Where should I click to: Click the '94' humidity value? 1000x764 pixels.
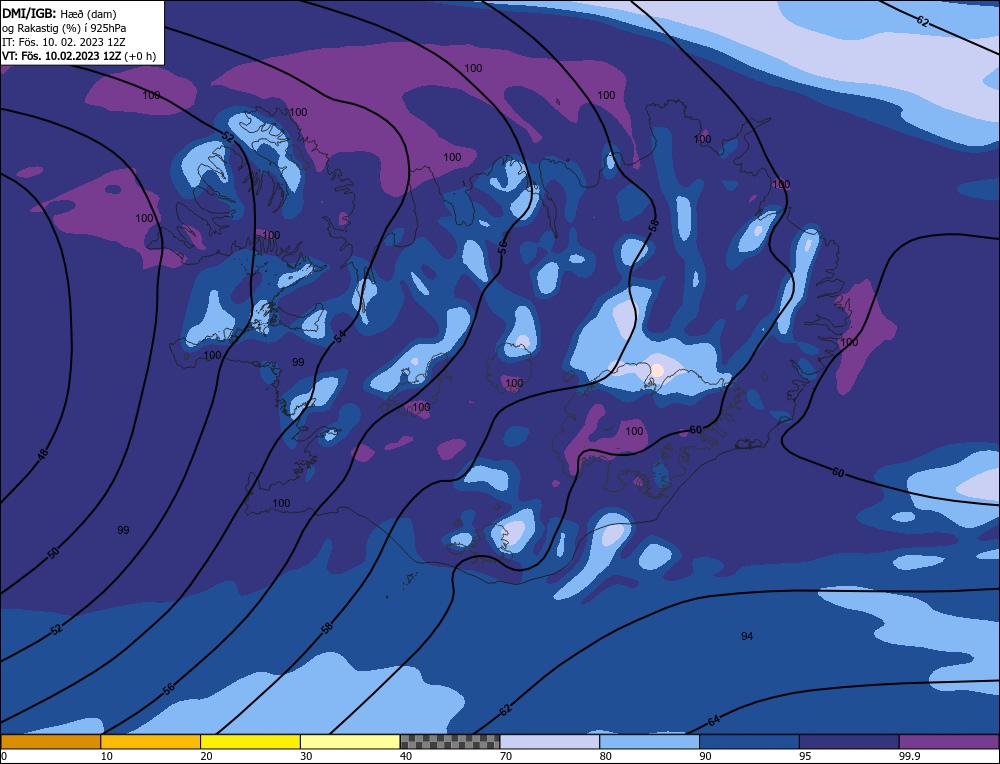[x=747, y=636]
